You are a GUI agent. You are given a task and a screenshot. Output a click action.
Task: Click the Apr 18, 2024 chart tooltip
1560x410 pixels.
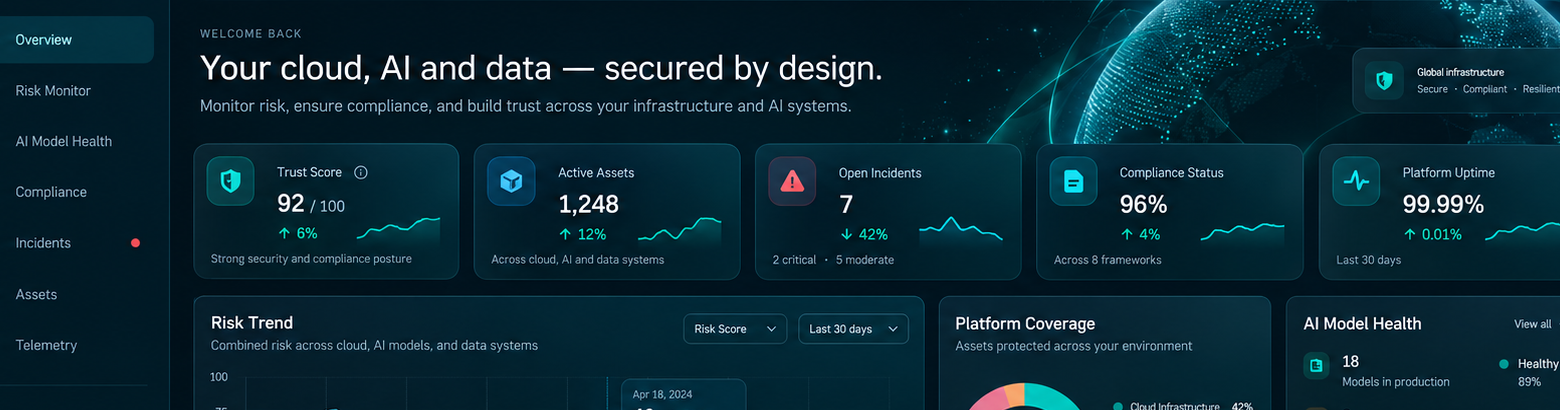[x=684, y=395]
